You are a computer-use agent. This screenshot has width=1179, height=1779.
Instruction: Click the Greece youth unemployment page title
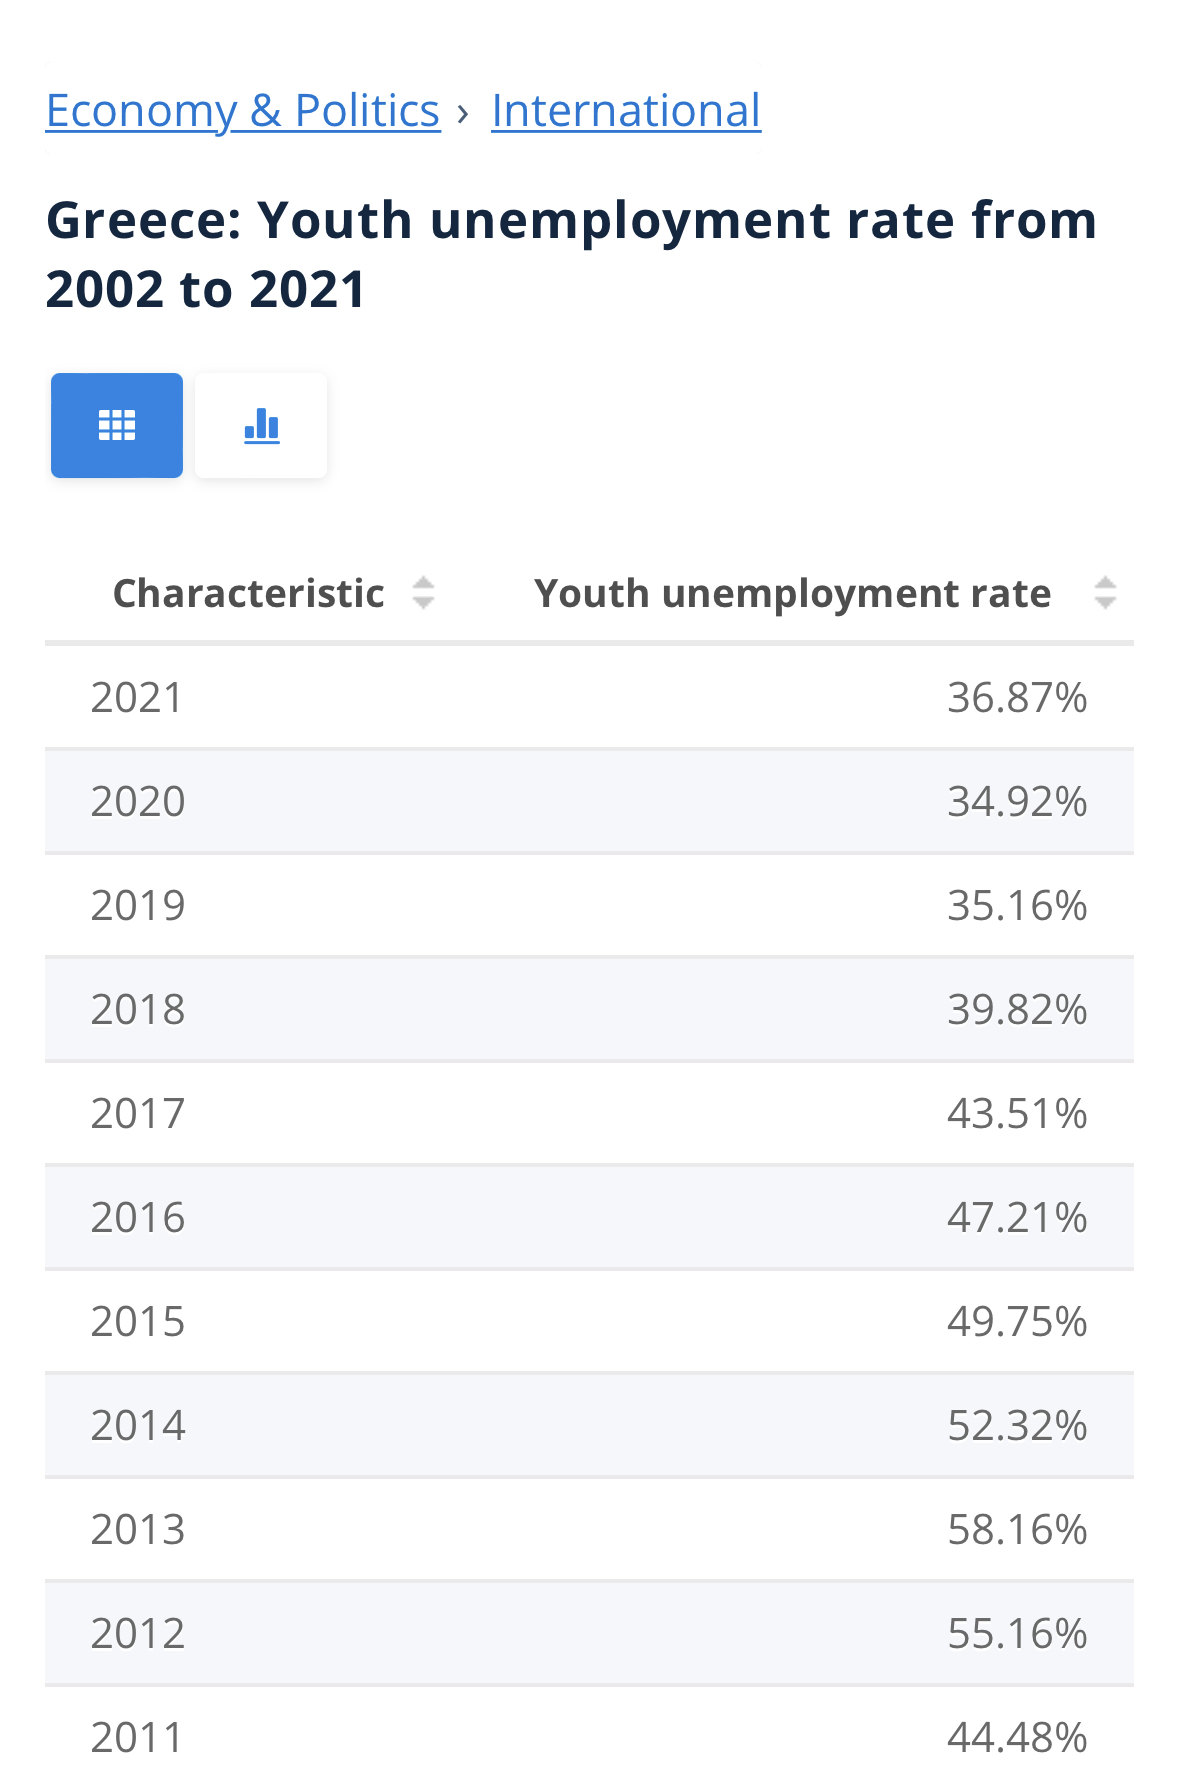point(571,254)
